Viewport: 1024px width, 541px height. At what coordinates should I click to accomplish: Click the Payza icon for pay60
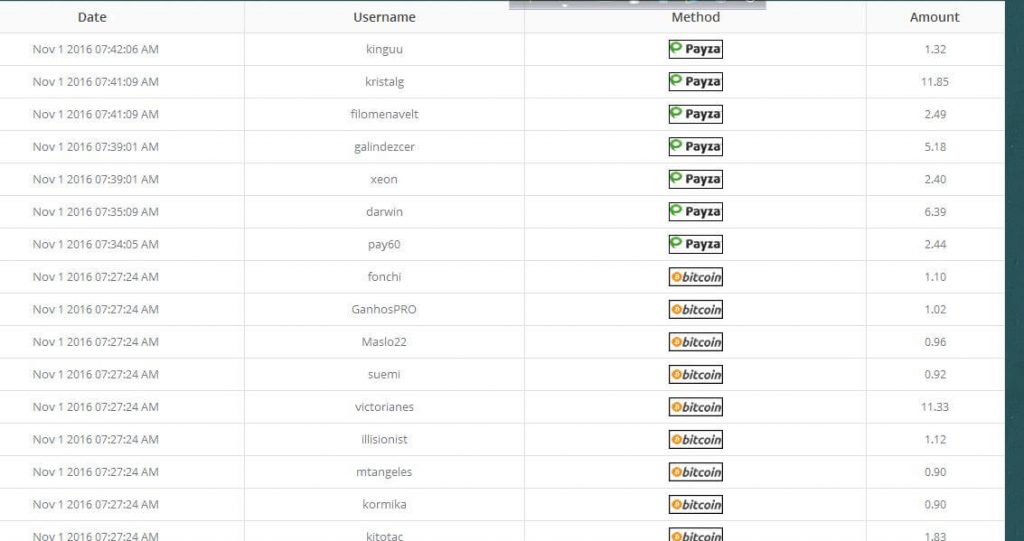point(695,244)
